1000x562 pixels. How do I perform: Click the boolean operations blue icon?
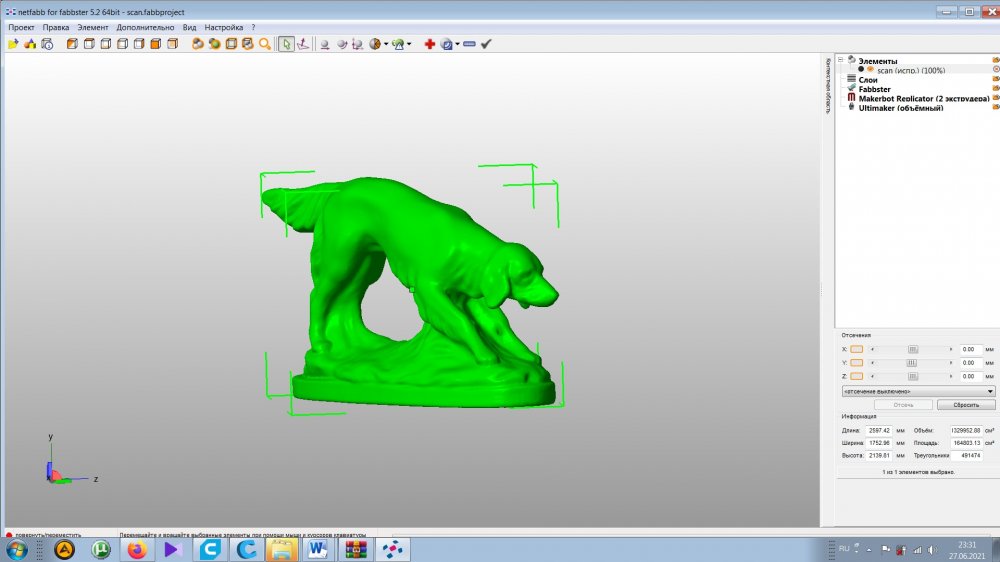446,44
